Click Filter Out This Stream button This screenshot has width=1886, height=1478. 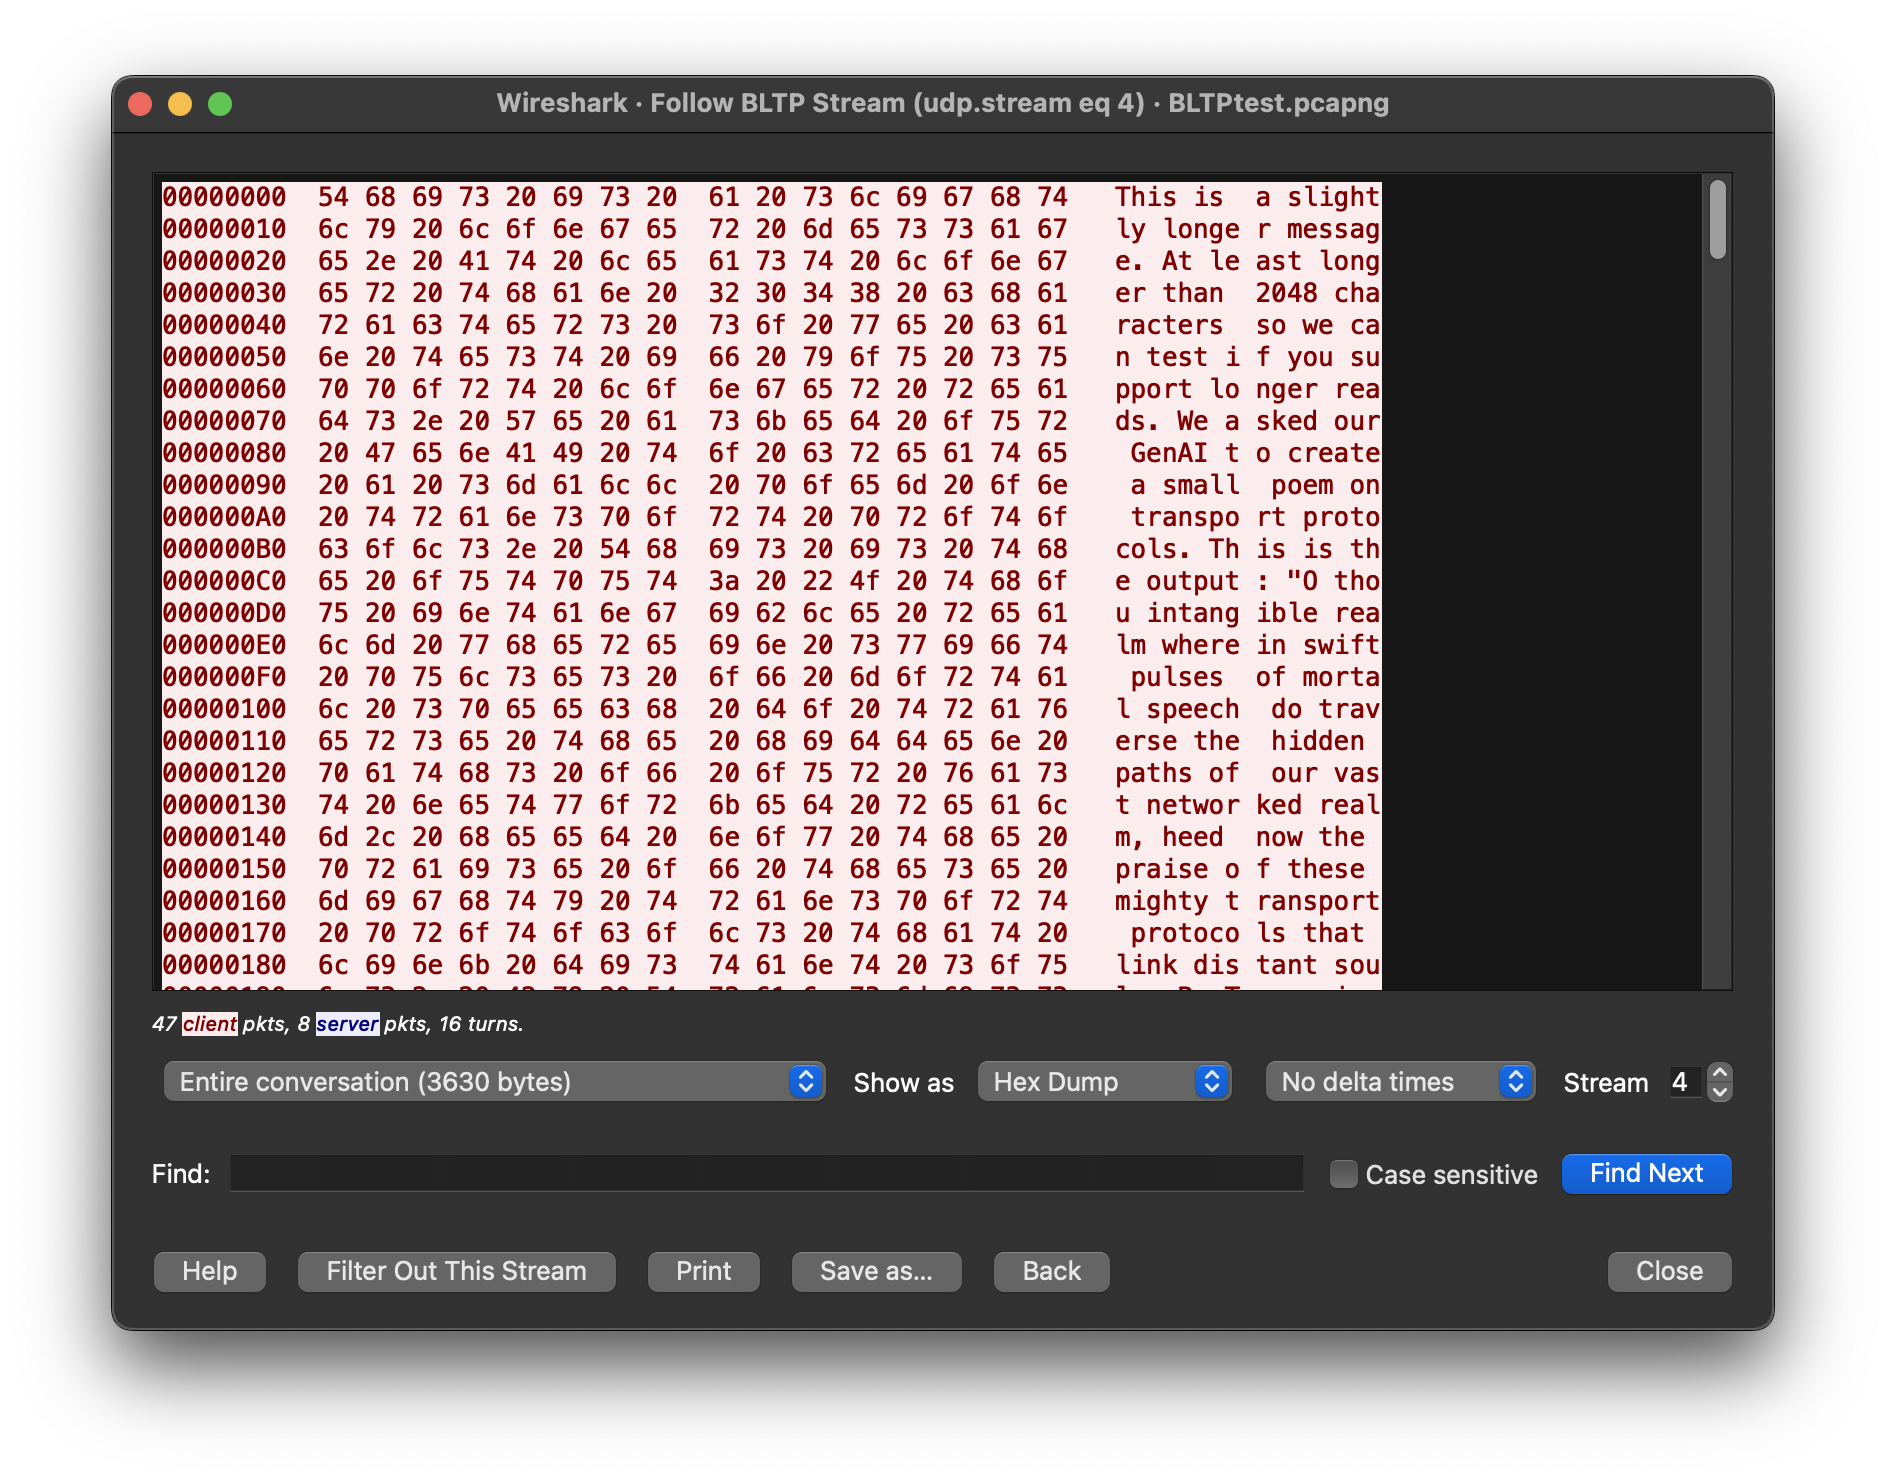tap(457, 1272)
